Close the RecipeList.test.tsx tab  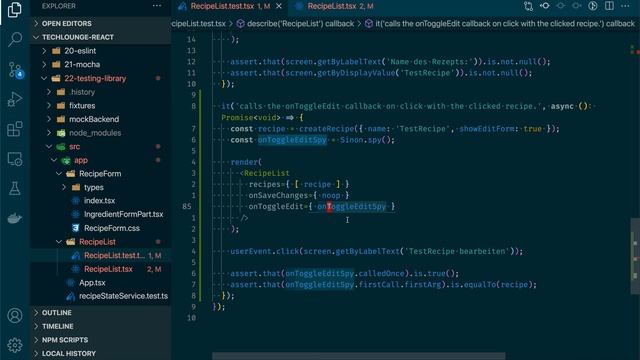(x=279, y=6)
